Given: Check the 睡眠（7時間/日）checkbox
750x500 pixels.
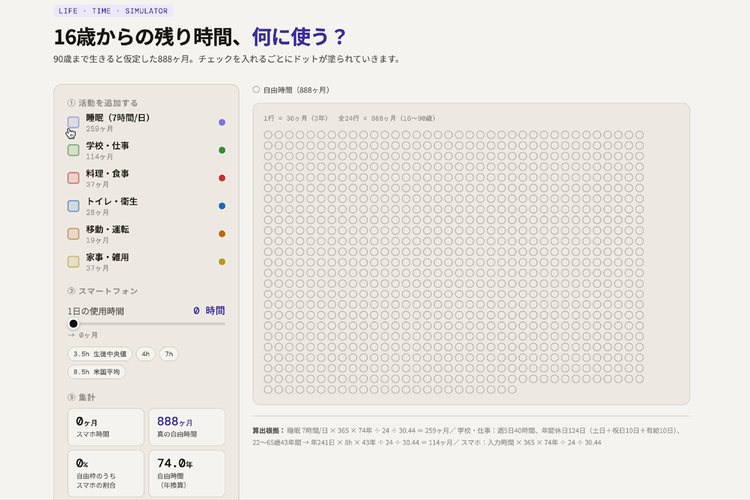Looking at the screenshot, I should coord(73,122).
